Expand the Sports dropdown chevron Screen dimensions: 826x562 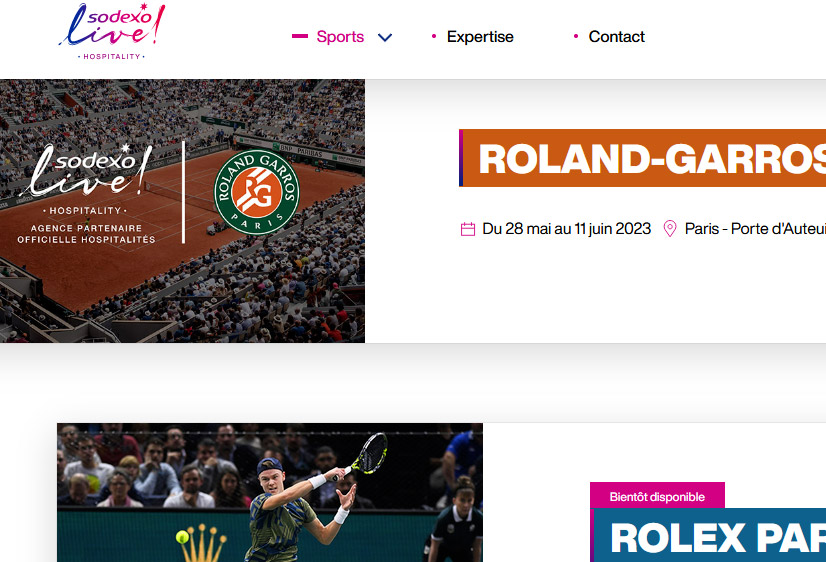tap(385, 37)
